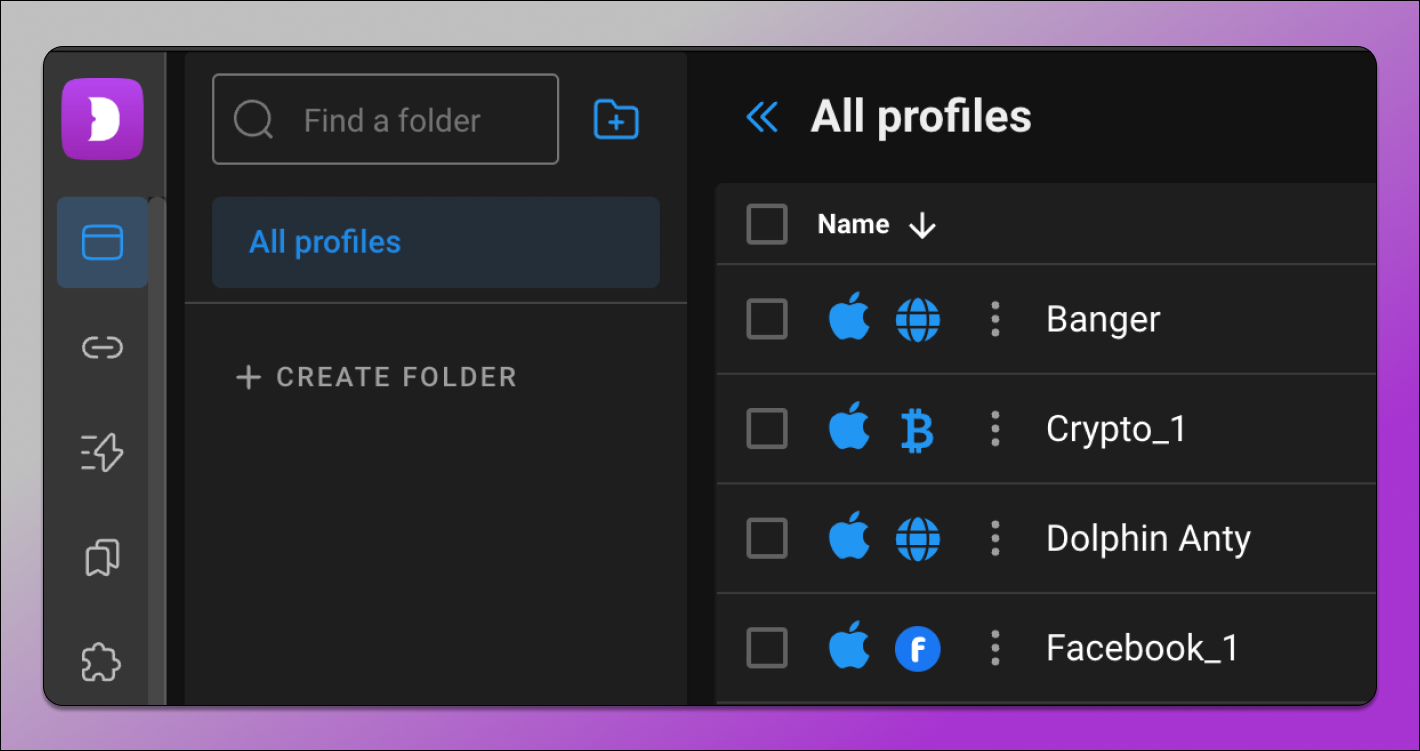The width and height of the screenshot is (1420, 751).
Task: Click the Apple icon in Facebook_1 row
Action: click(849, 647)
